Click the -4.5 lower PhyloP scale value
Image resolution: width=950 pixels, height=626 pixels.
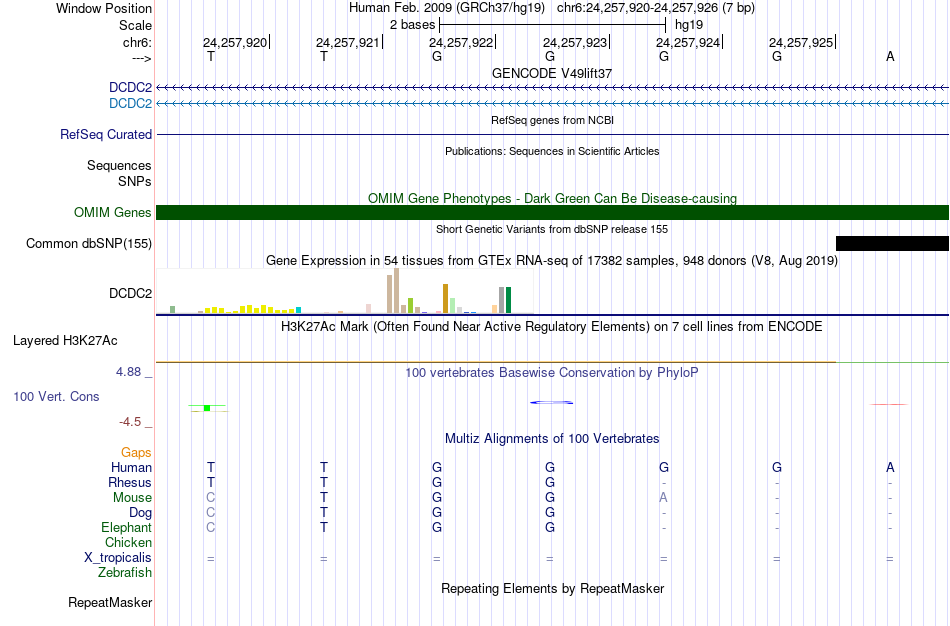(x=130, y=422)
